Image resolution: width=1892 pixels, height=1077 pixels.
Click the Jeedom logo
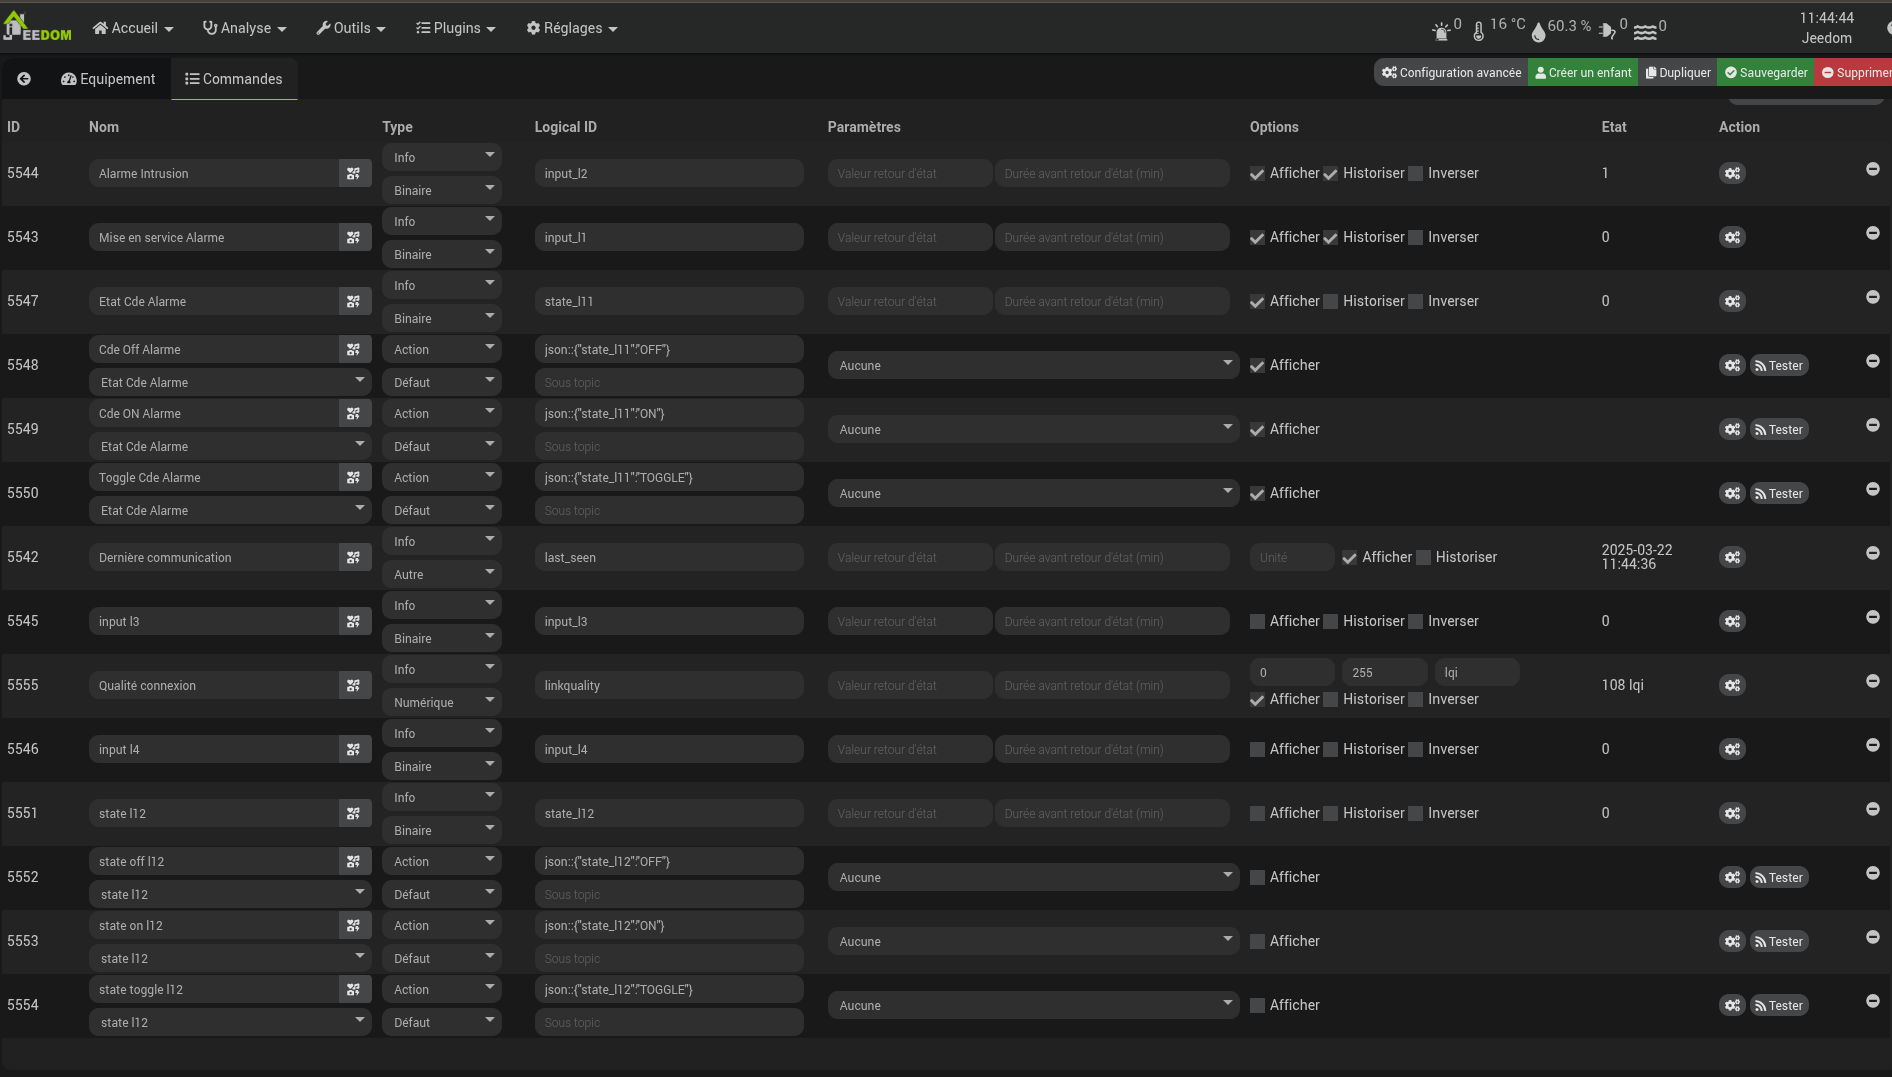[x=38, y=27]
